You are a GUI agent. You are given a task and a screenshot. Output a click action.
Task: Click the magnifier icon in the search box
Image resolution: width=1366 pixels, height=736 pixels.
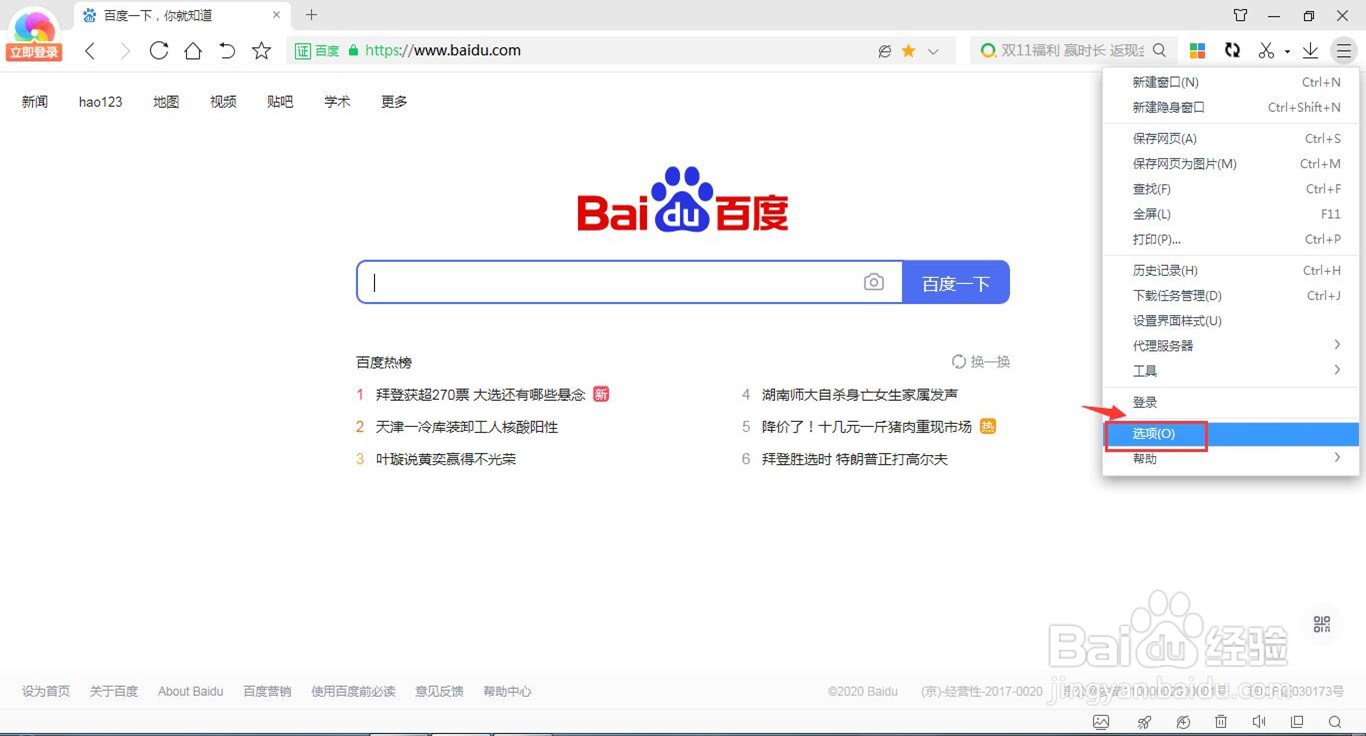[1159, 50]
